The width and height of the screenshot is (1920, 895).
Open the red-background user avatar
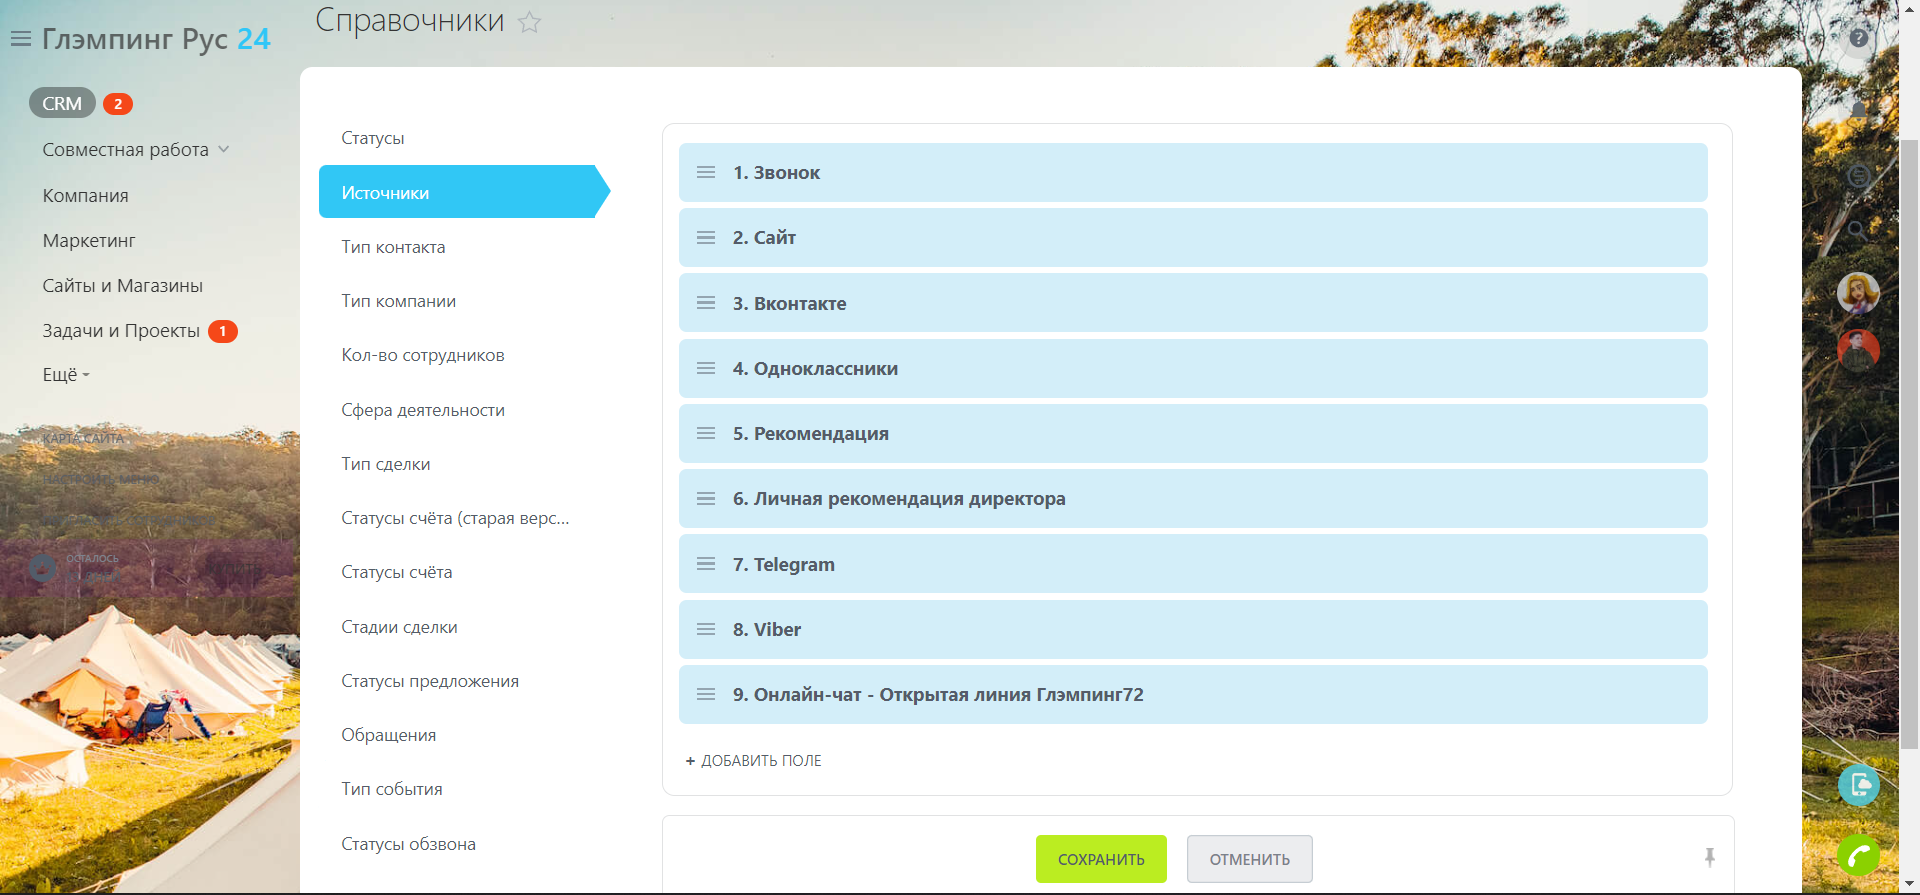[x=1858, y=350]
